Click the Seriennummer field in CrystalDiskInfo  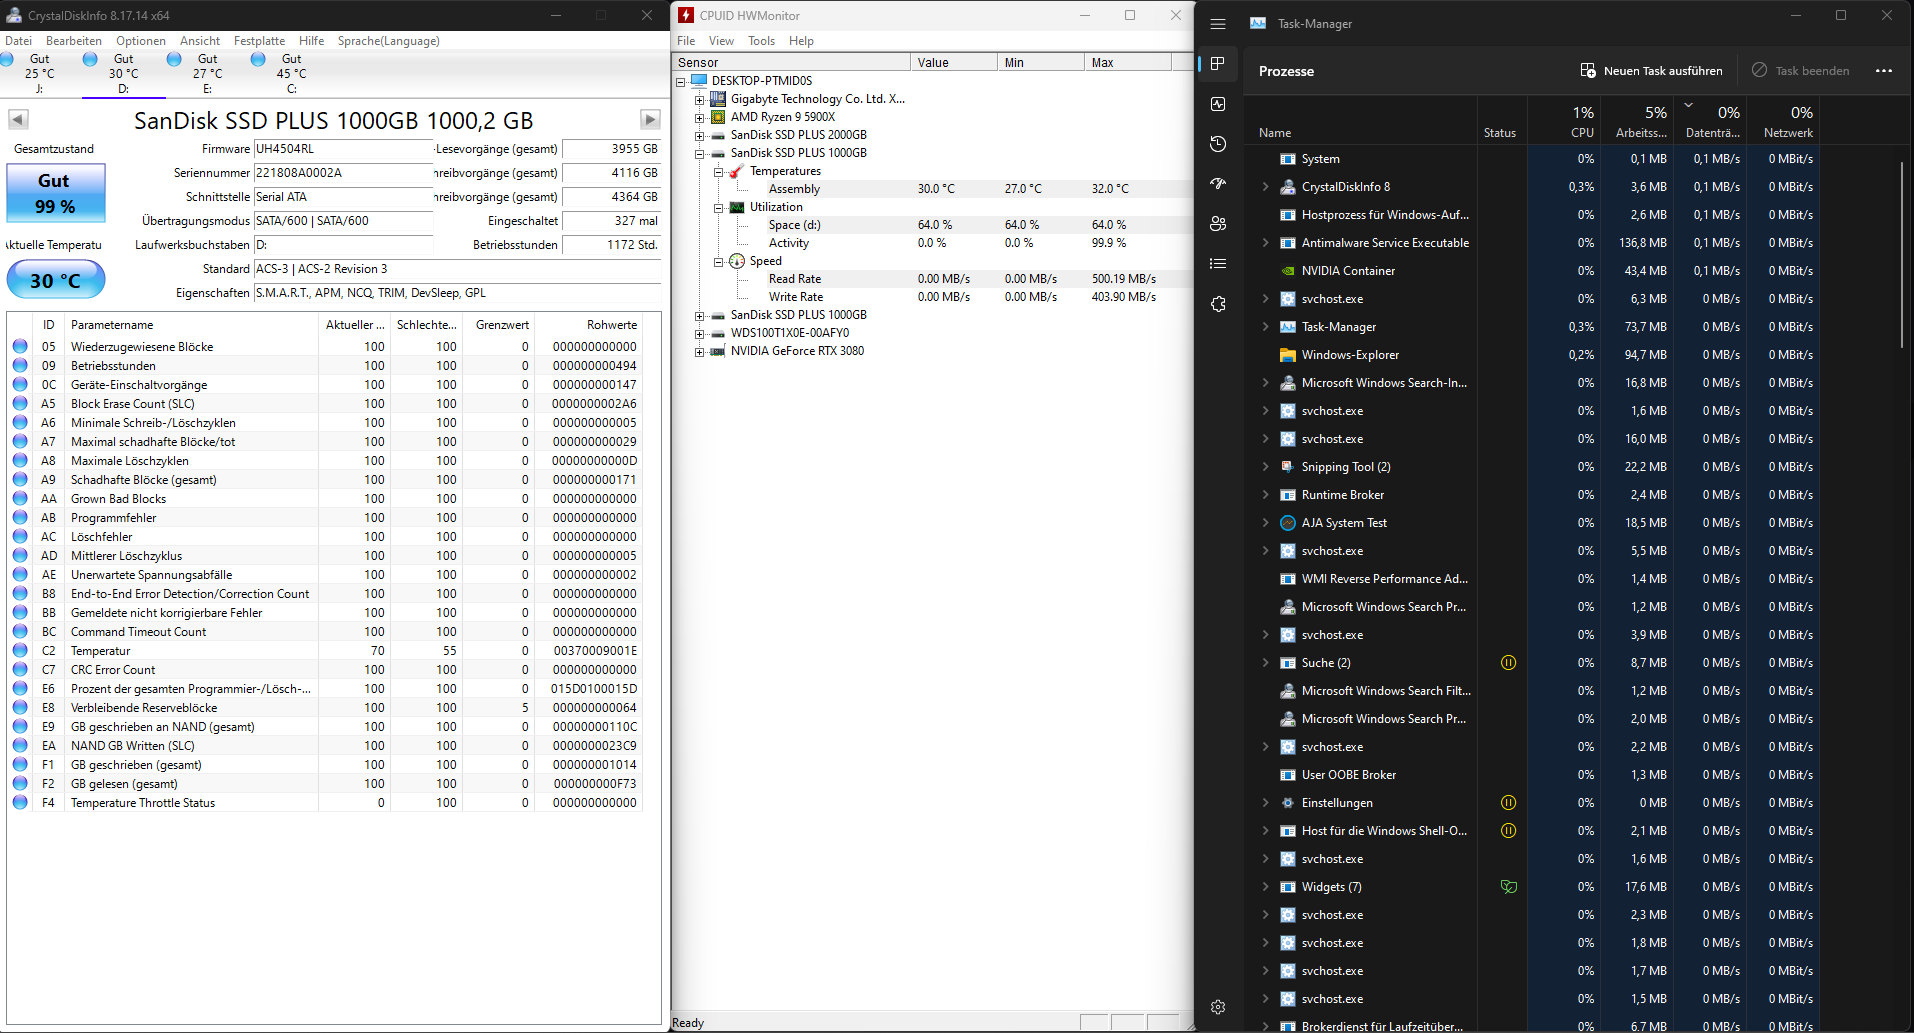tap(343, 173)
